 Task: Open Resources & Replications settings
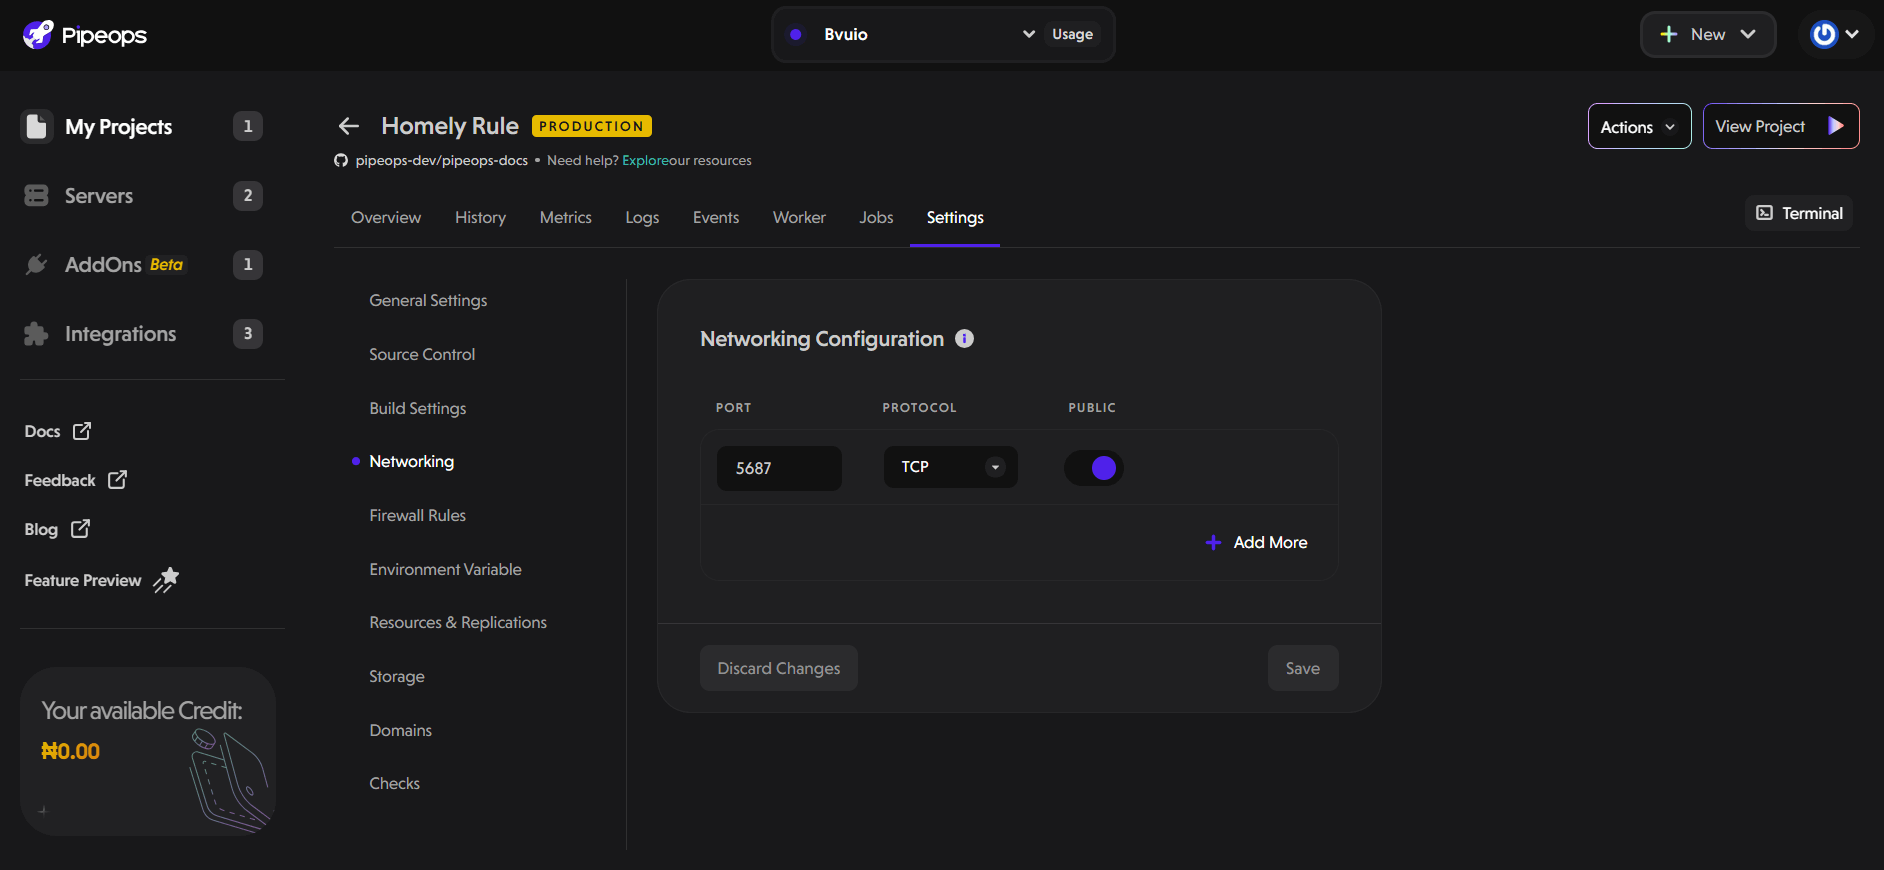[458, 623]
